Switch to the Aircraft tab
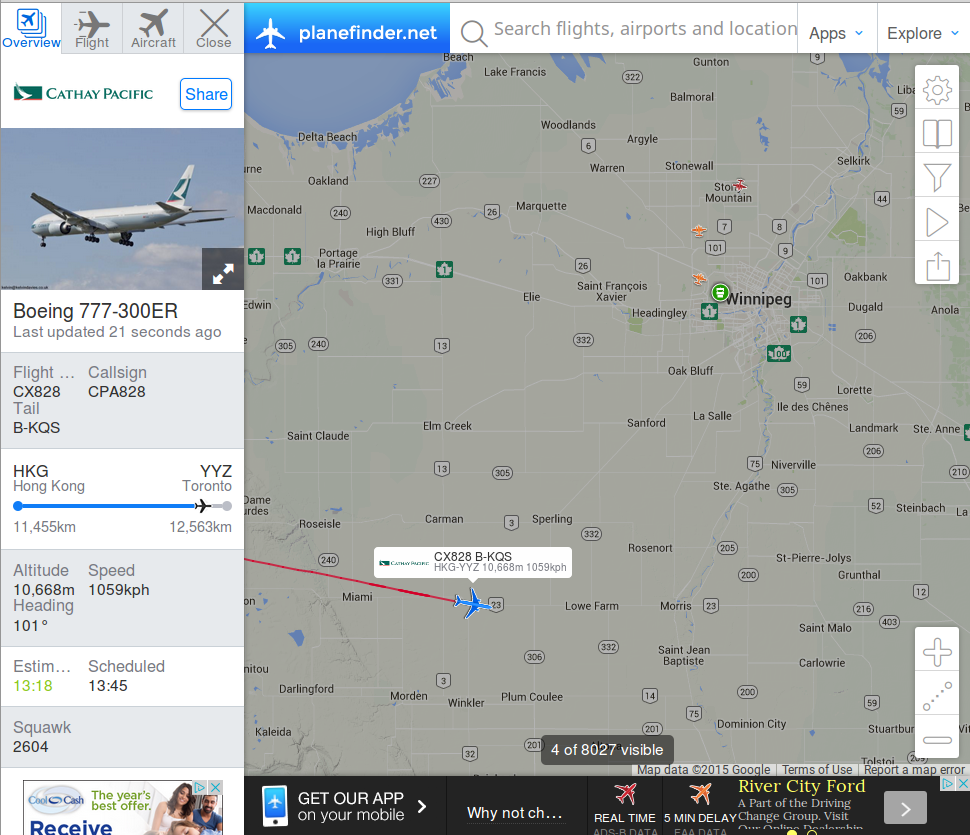970x835 pixels. tap(153, 28)
